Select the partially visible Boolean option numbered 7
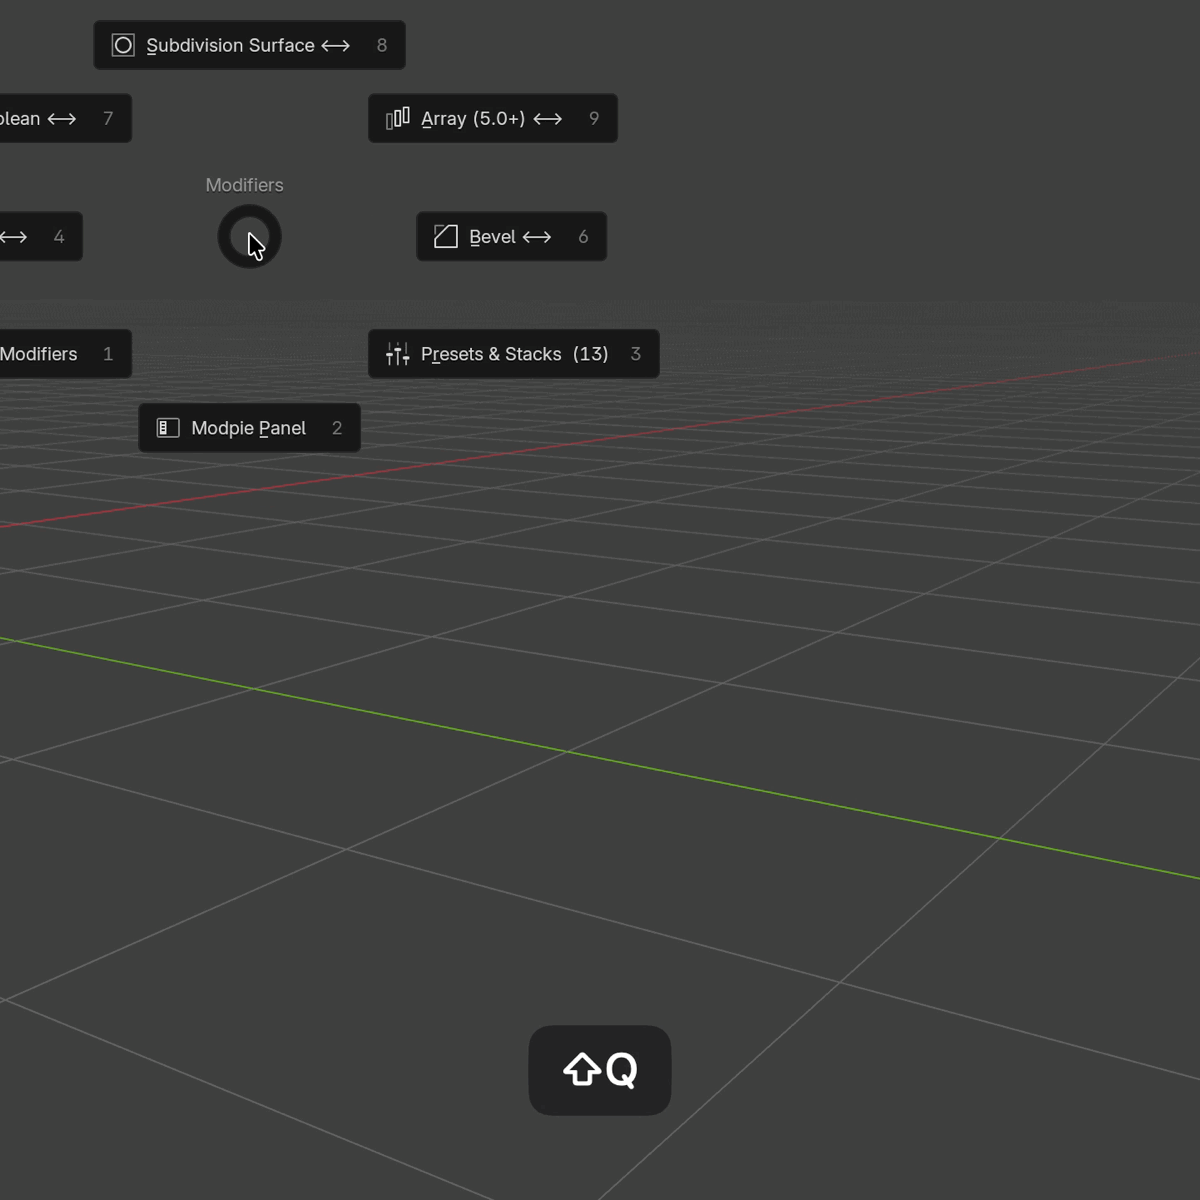The width and height of the screenshot is (1200, 1200). (x=65, y=118)
